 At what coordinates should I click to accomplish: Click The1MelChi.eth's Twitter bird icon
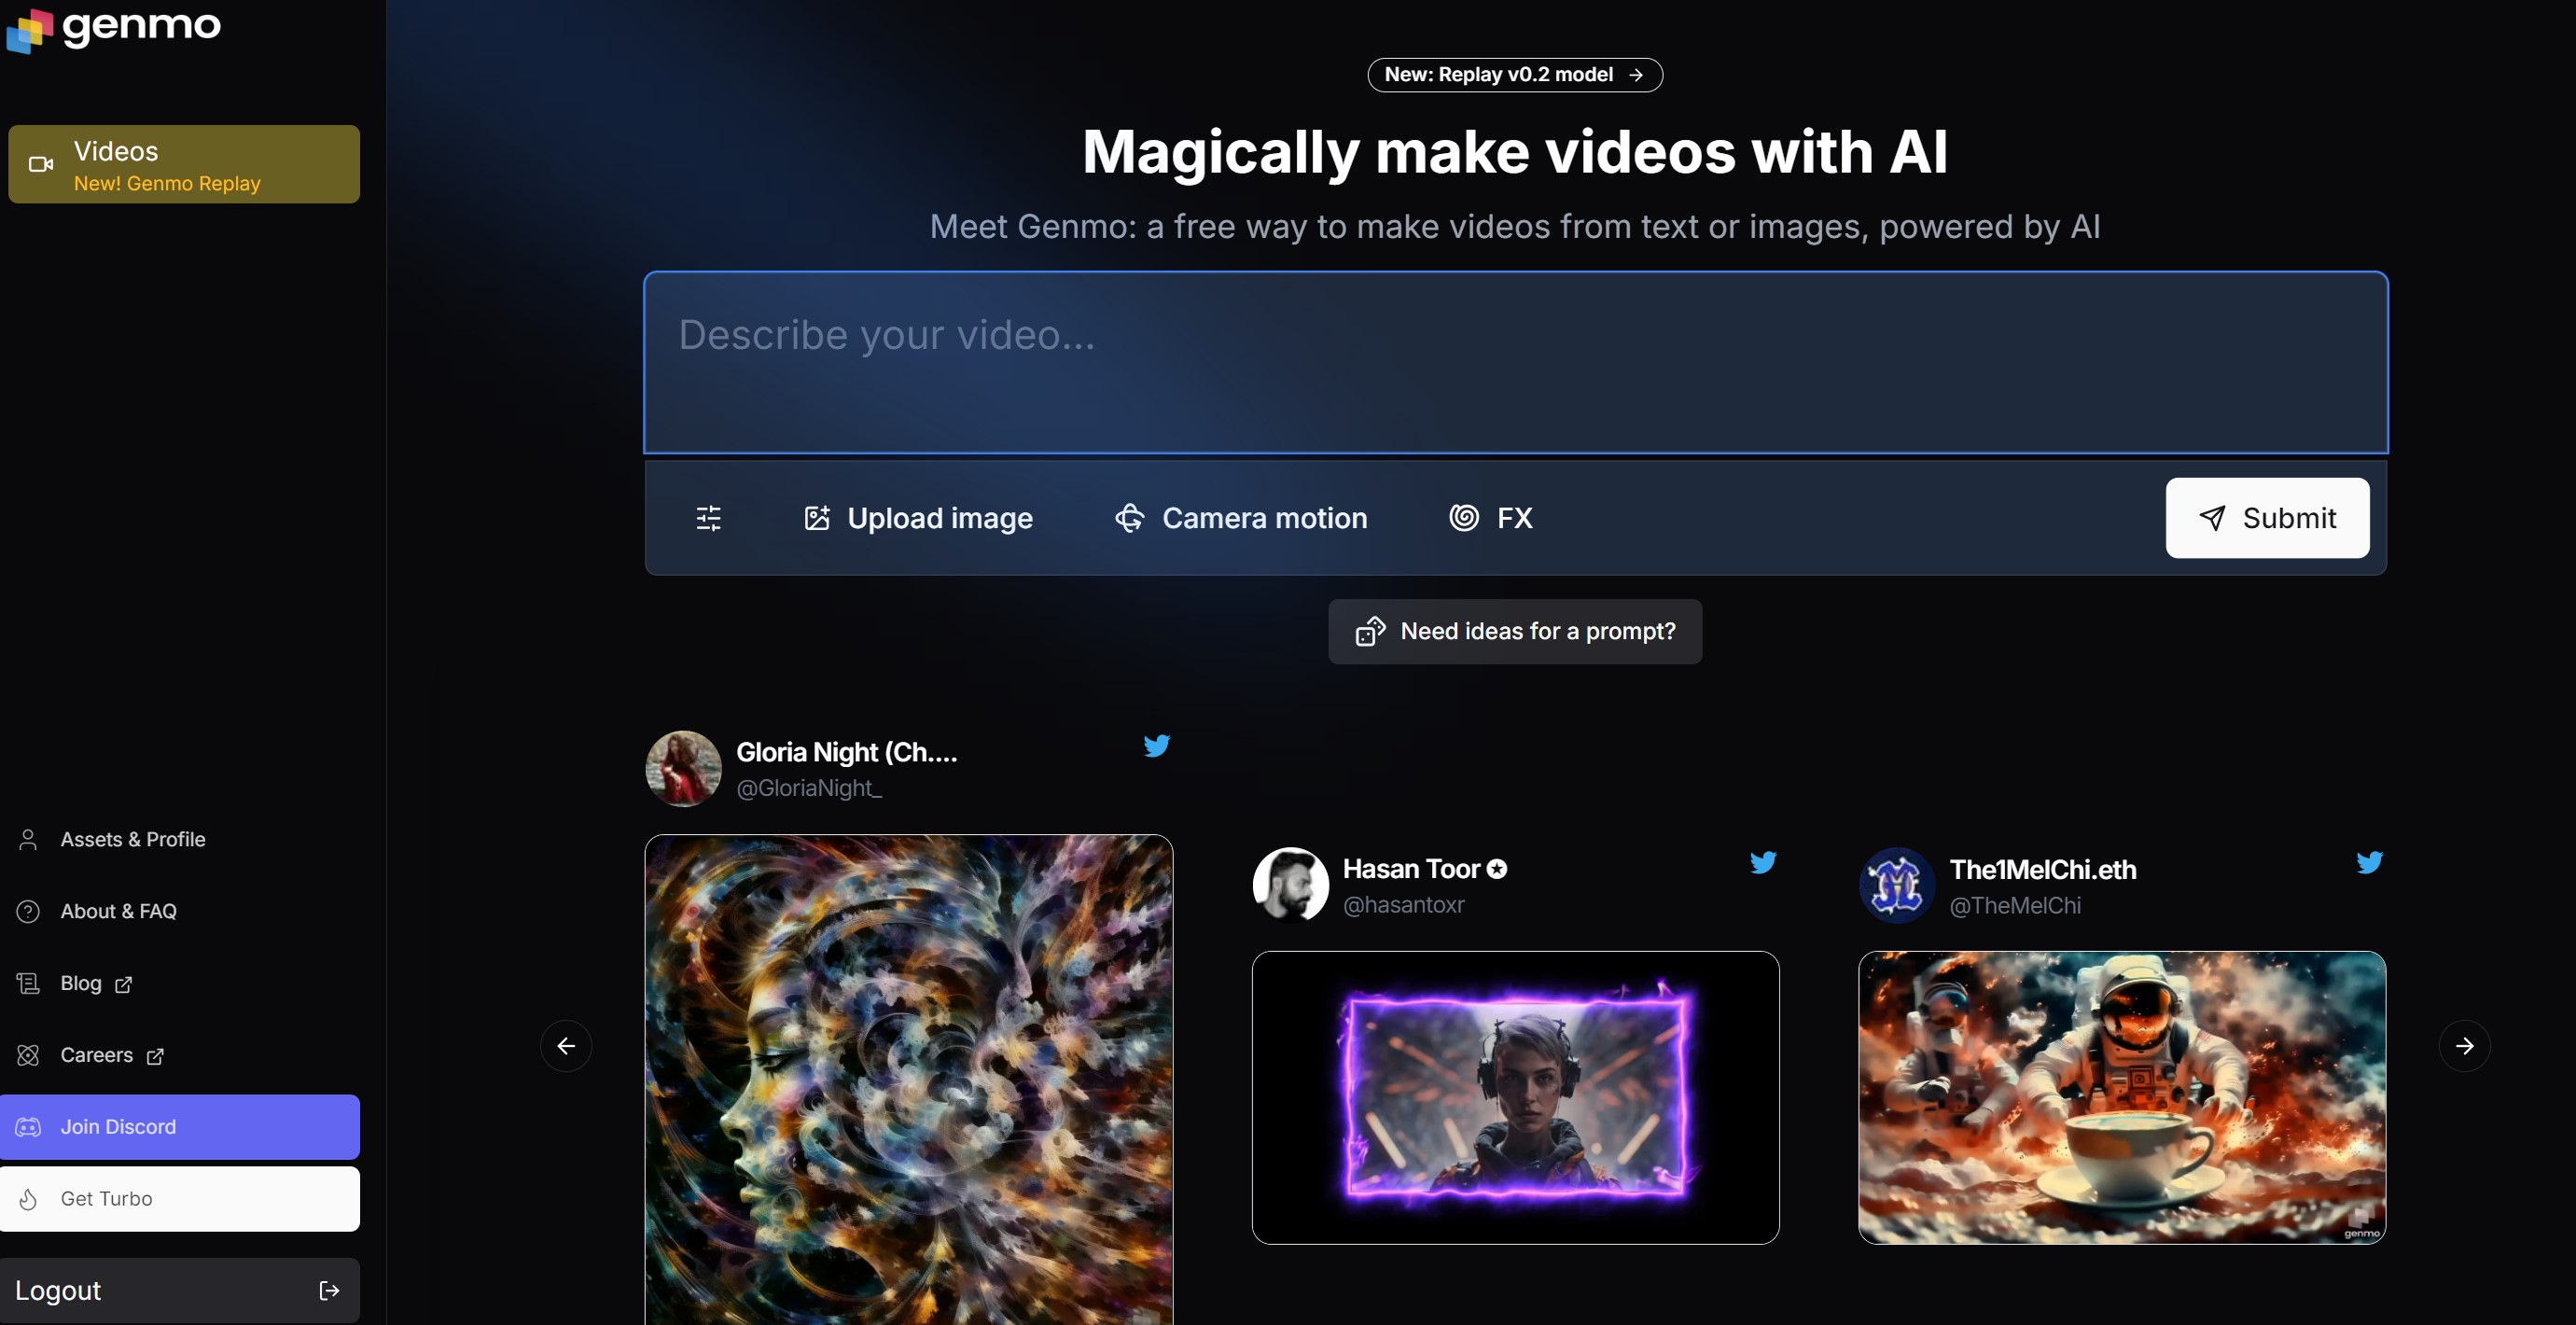coord(2369,862)
